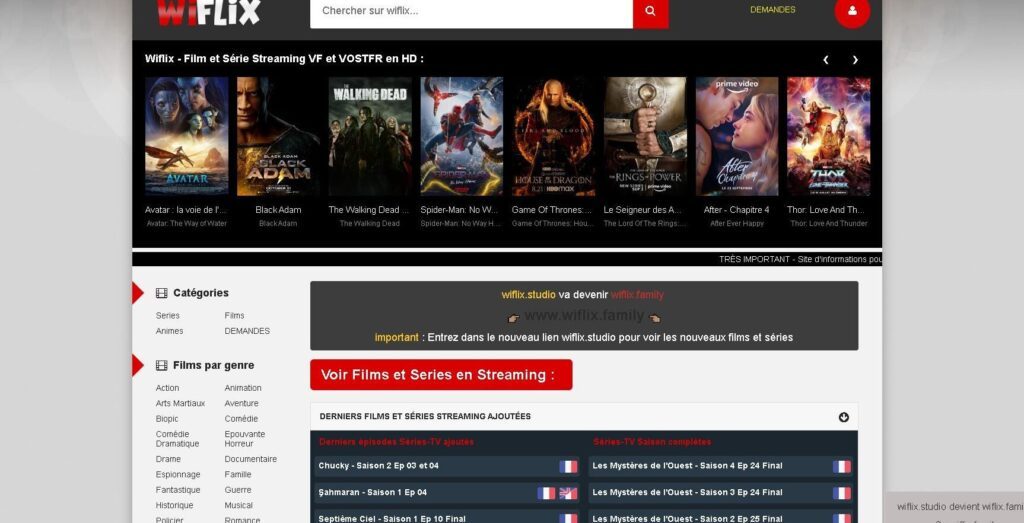
Task: Choose the Drame genre
Action: (168, 459)
